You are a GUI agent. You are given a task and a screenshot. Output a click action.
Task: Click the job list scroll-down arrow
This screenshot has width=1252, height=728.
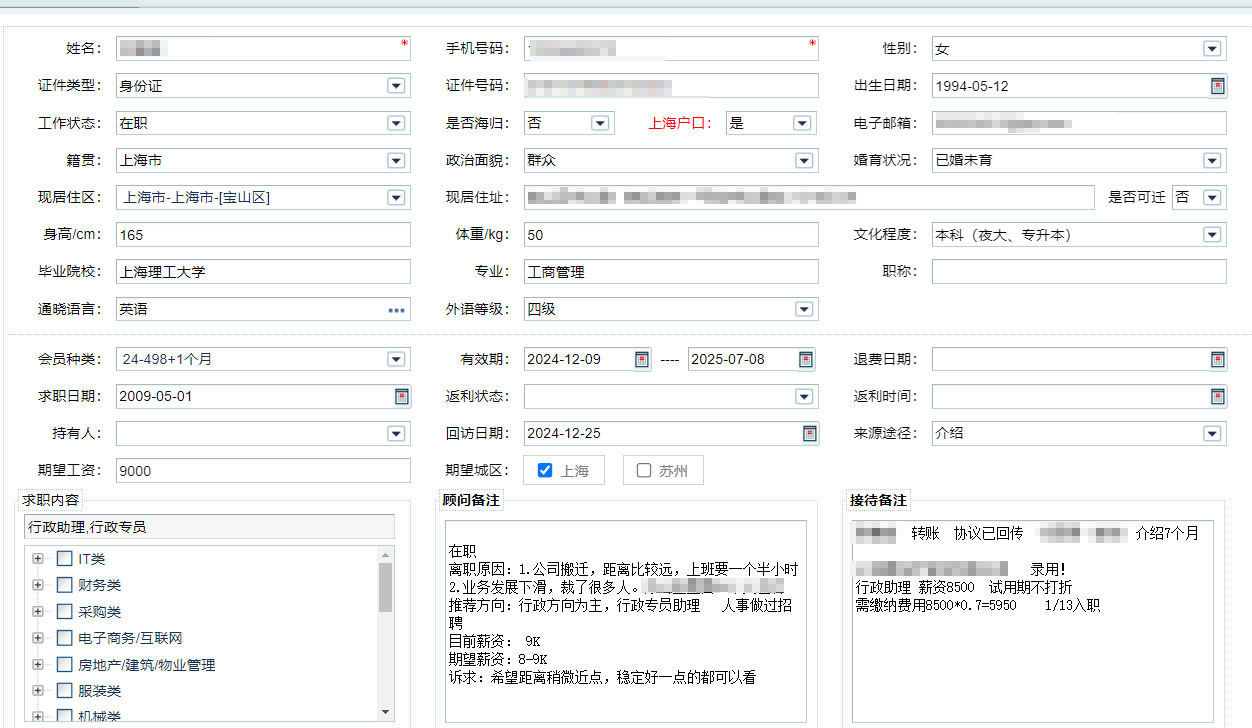pyautogui.click(x=385, y=711)
